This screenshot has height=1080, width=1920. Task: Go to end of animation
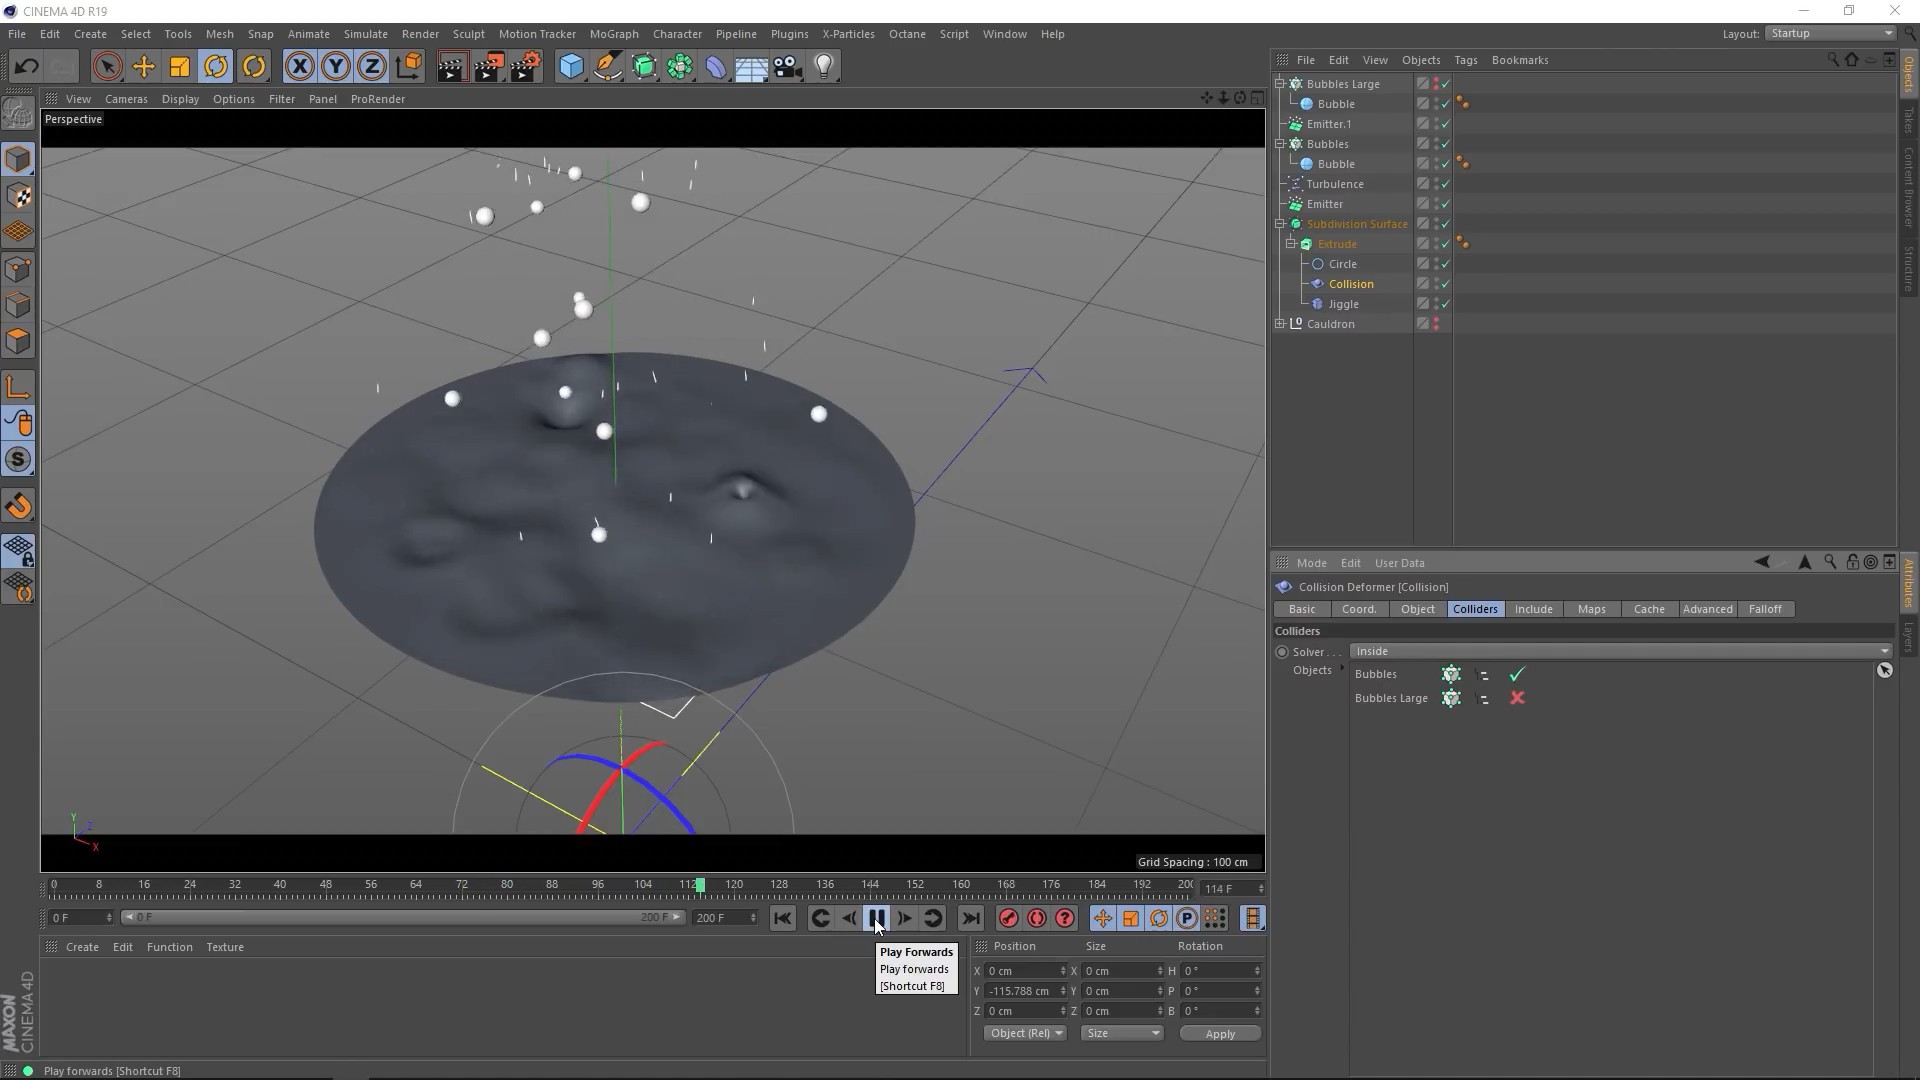[971, 919]
